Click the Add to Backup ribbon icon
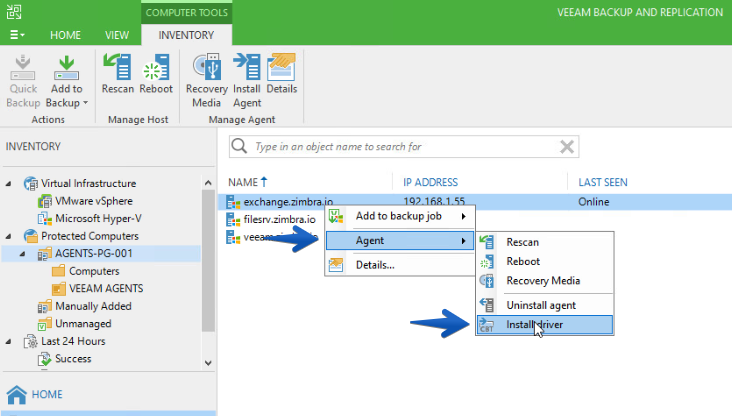Screen dimensions: 732x416 coord(66,80)
